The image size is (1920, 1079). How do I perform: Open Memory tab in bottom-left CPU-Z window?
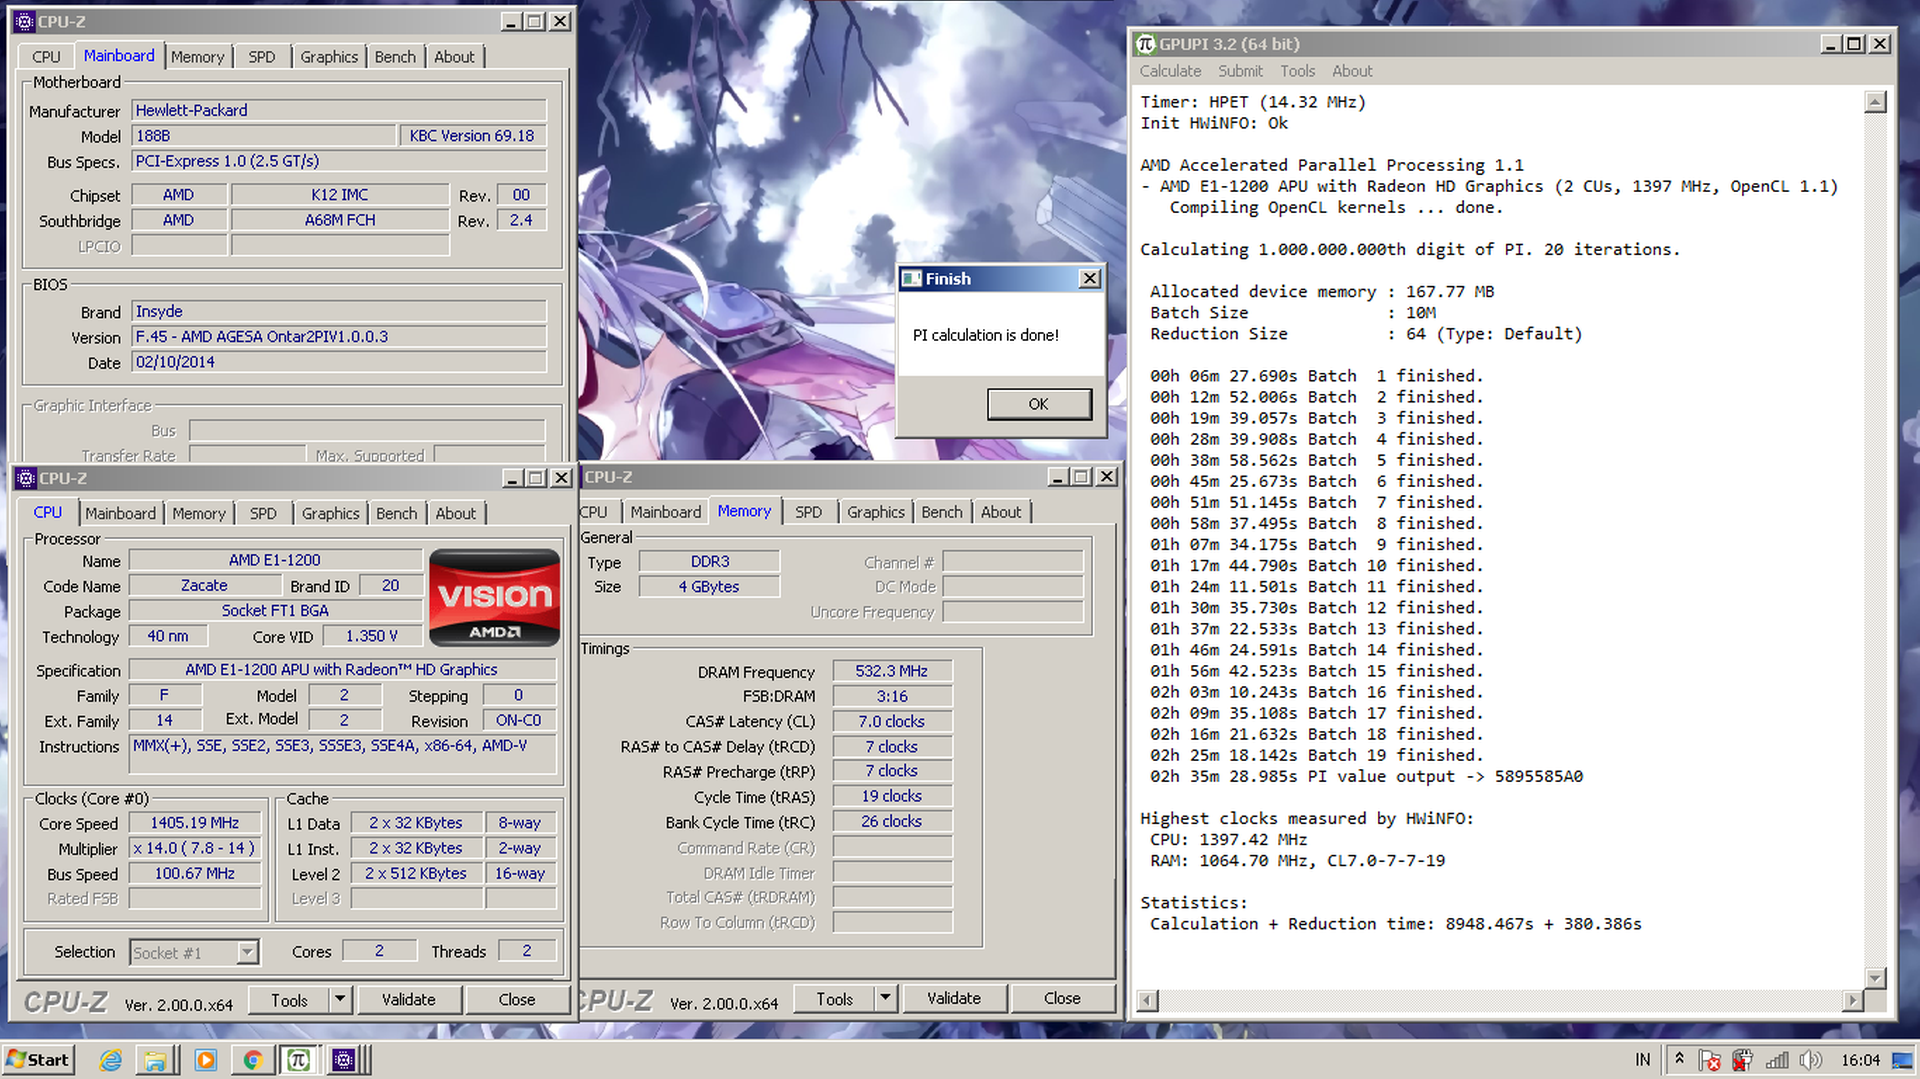coord(199,513)
